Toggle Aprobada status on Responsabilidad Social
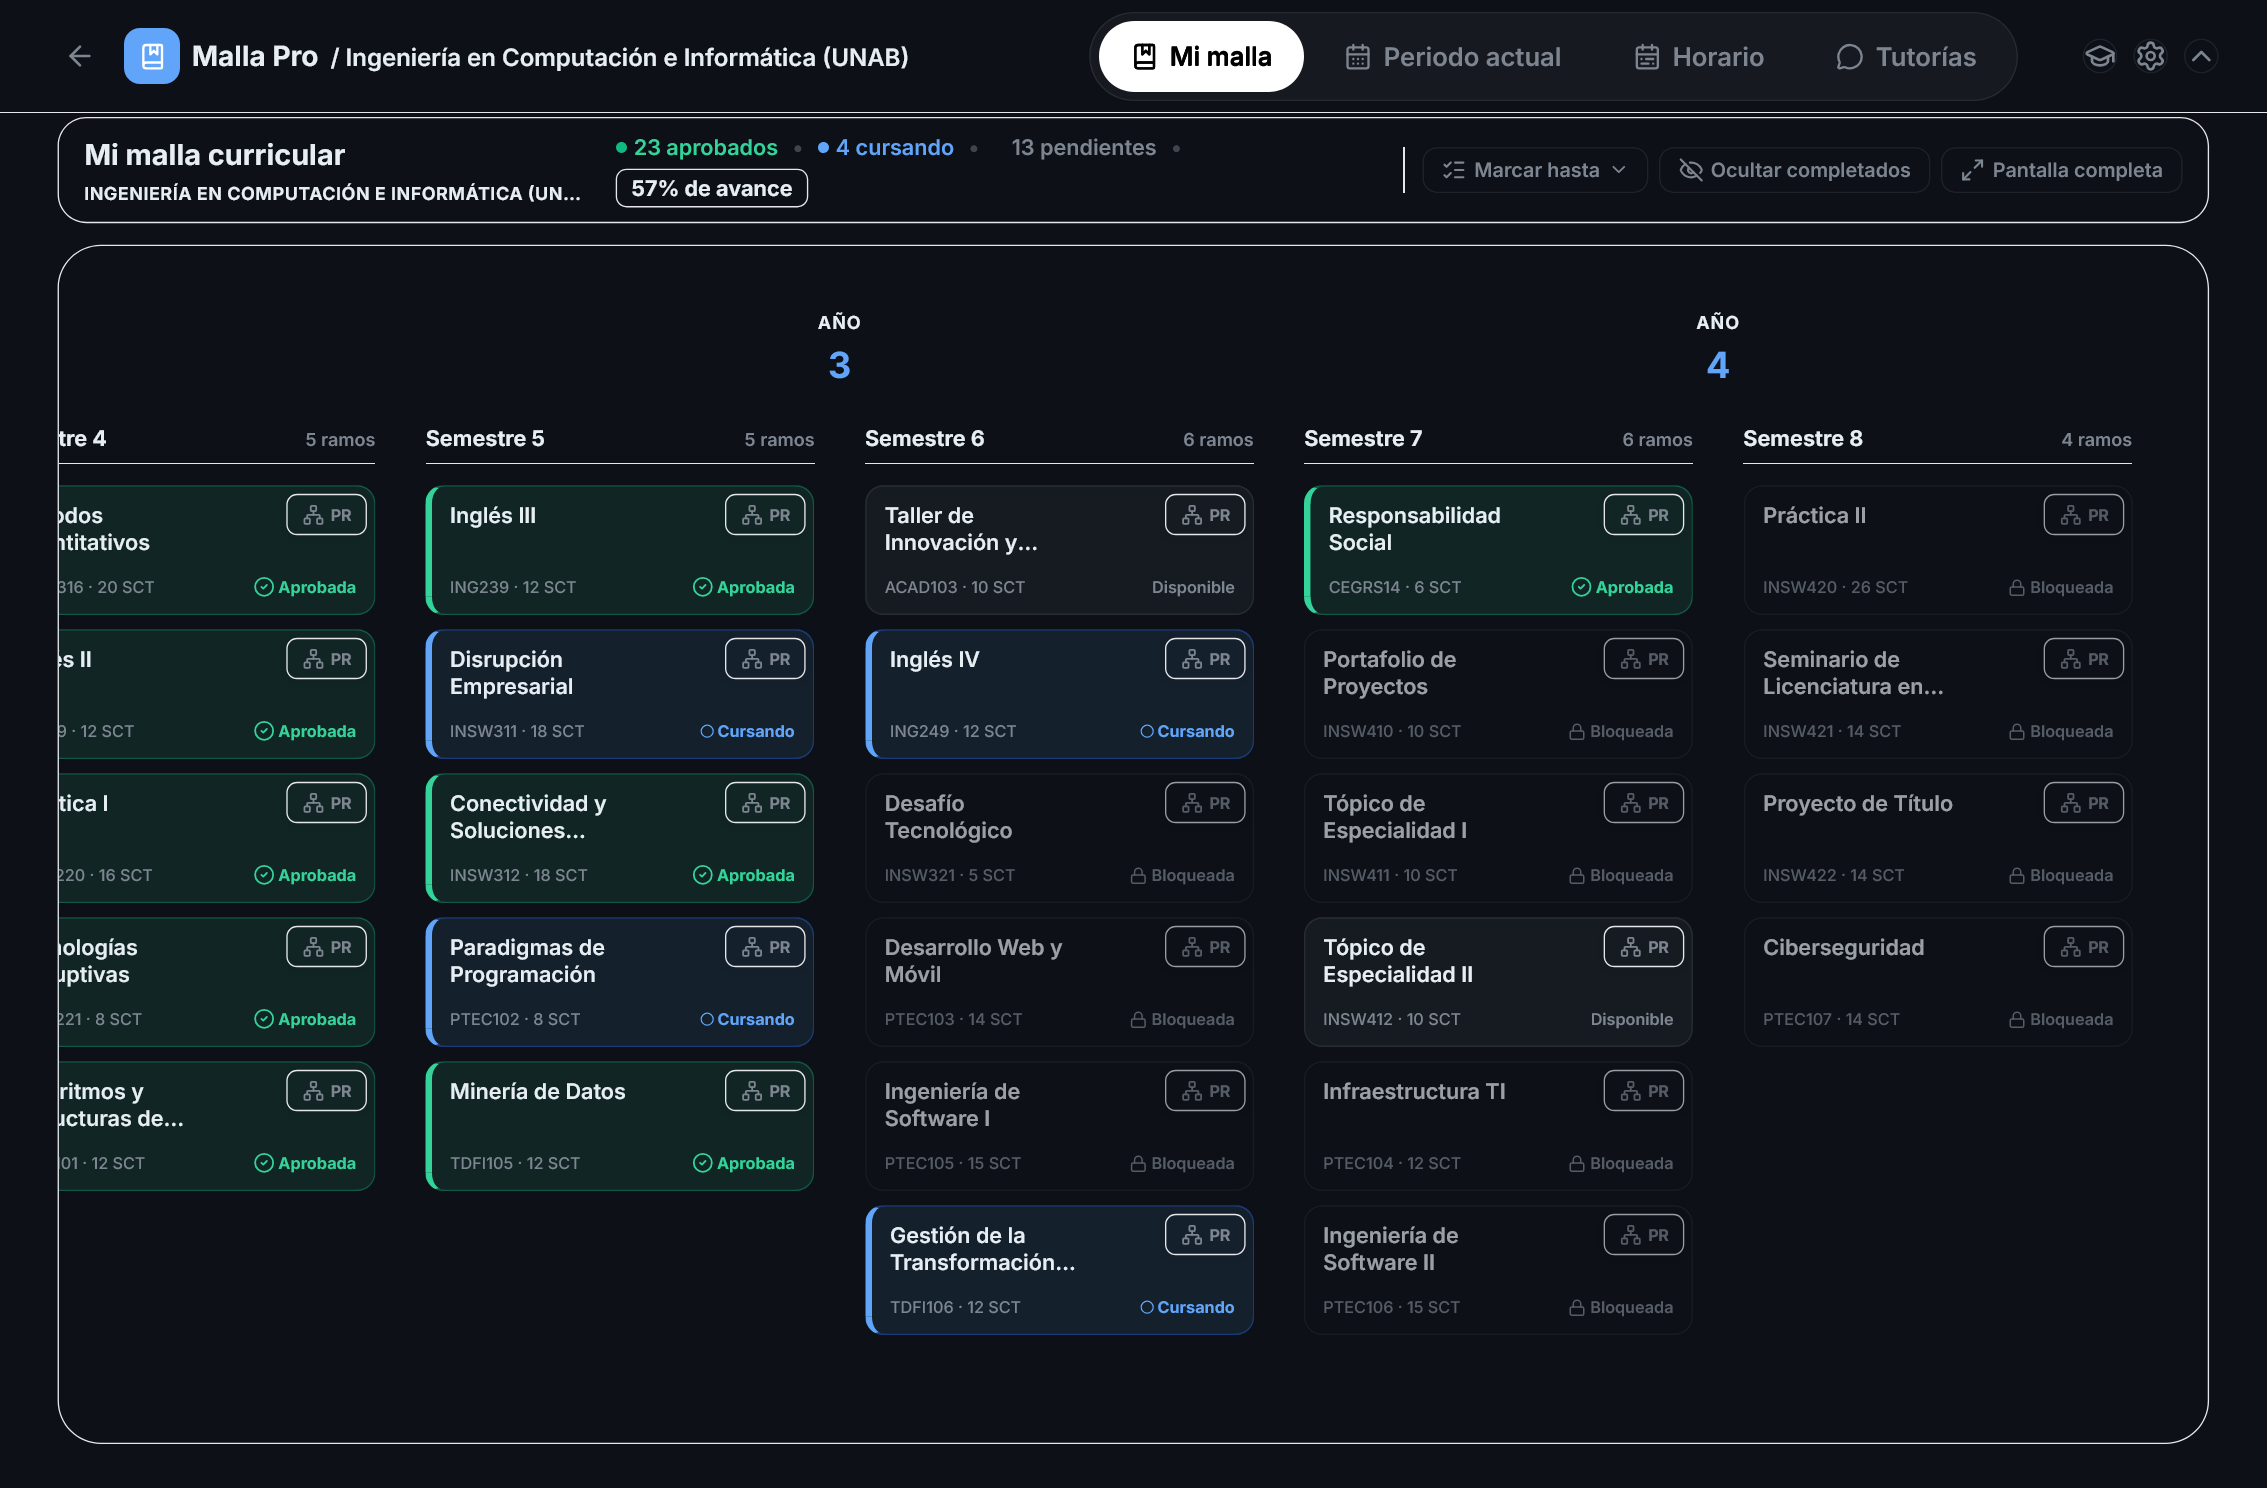The height and width of the screenshot is (1488, 2268). coord(1622,587)
